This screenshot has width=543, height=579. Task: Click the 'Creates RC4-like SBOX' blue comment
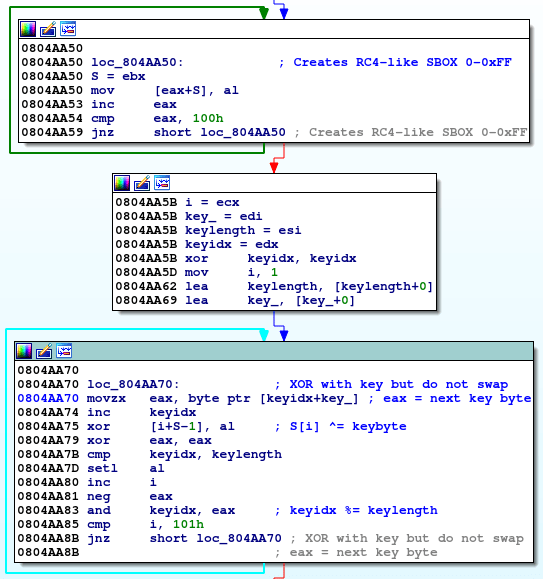[395, 62]
